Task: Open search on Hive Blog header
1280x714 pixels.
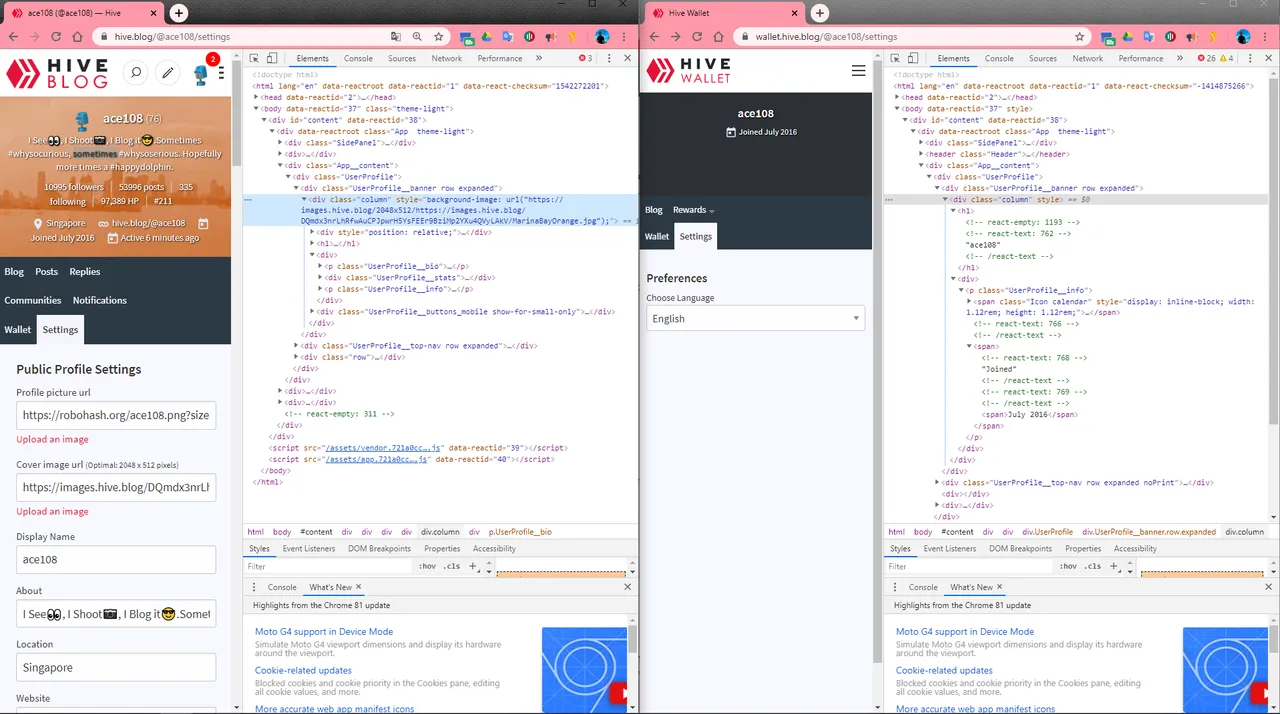Action: point(136,73)
